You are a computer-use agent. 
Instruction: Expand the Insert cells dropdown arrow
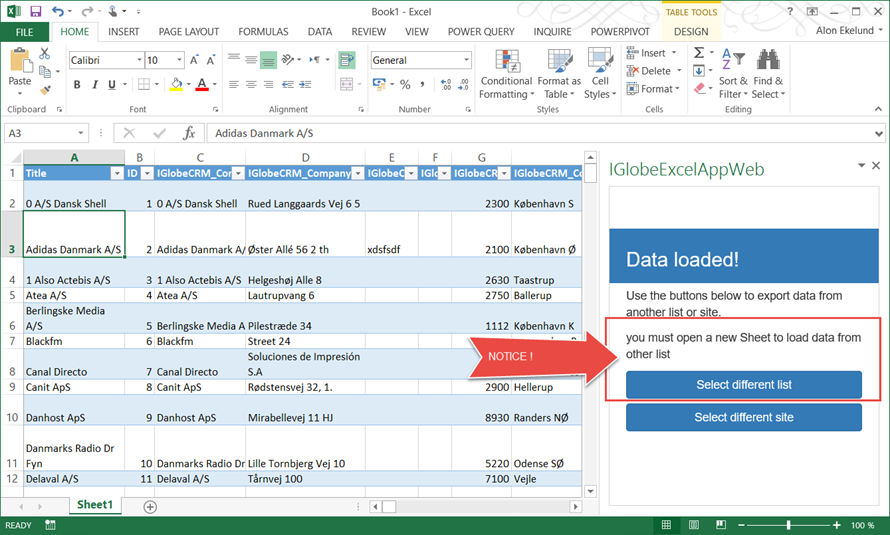(674, 53)
